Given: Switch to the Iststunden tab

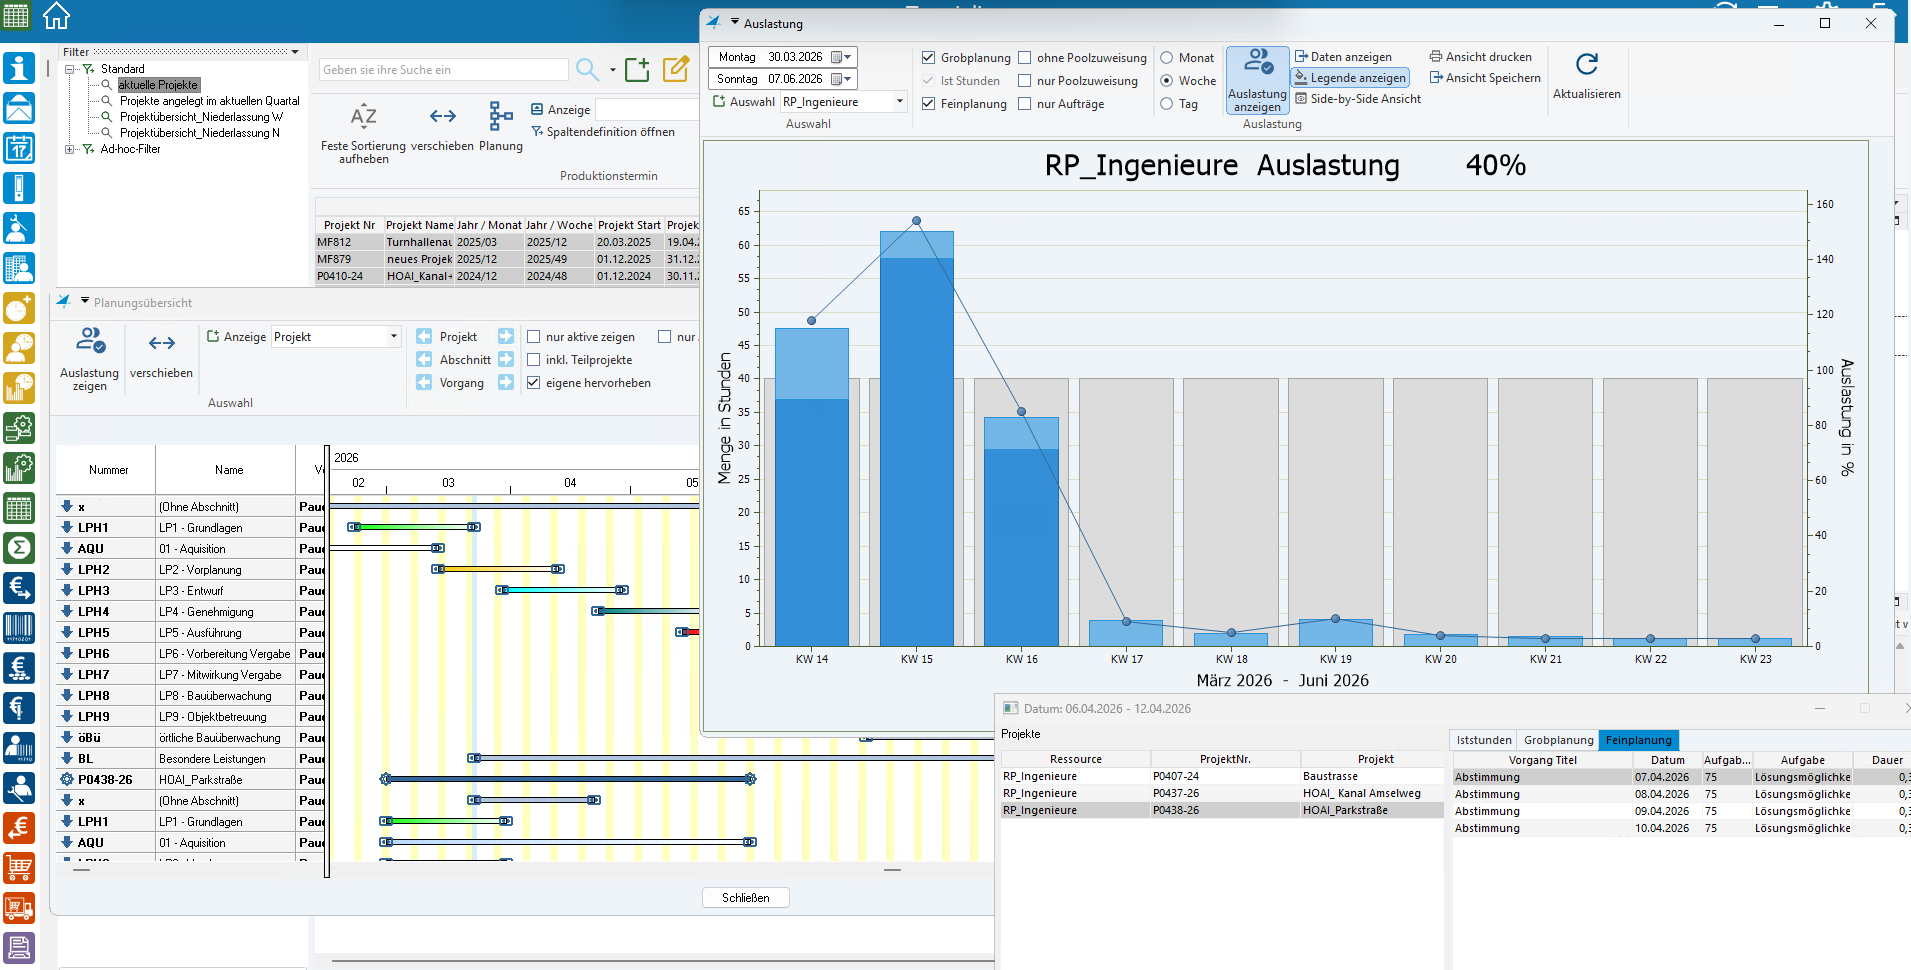Looking at the screenshot, I should (1484, 740).
